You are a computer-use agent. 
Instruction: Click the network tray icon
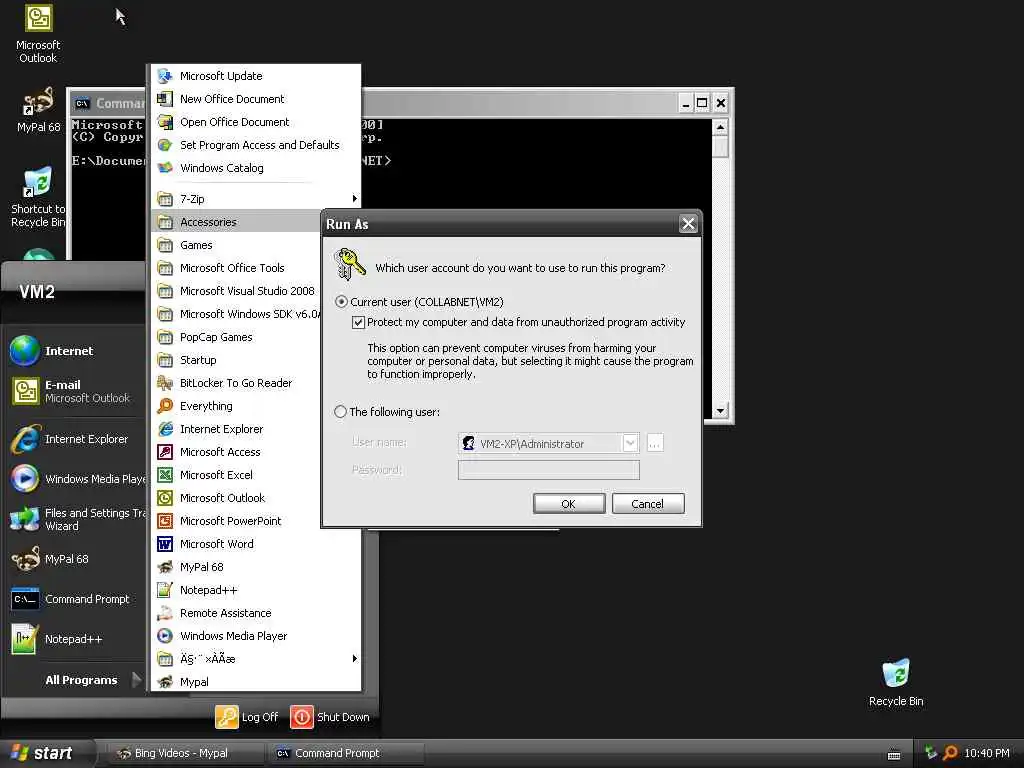point(931,753)
